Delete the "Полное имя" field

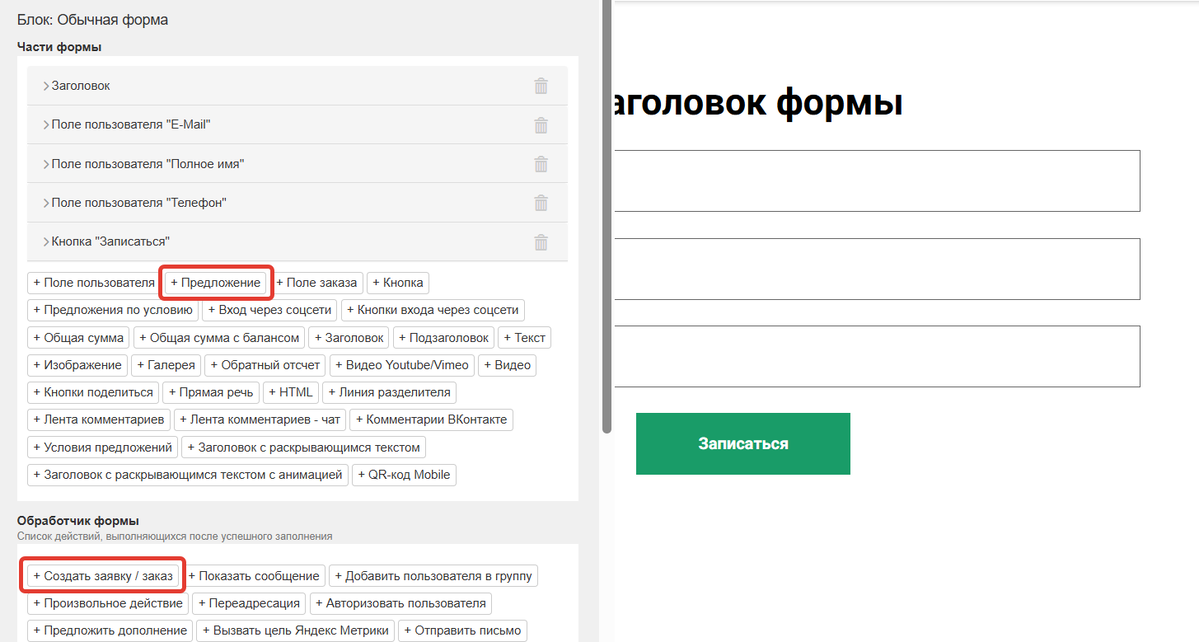pyautogui.click(x=540, y=163)
